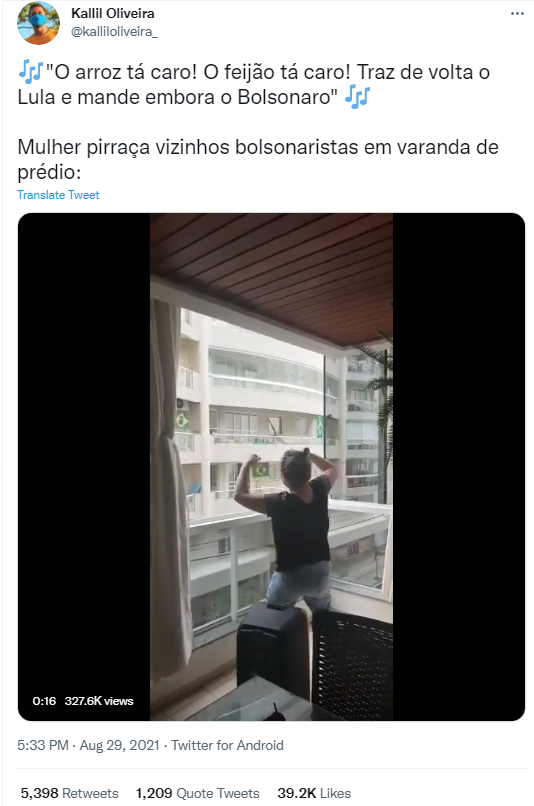
Task: Open the Kallil Oliveira display name
Action: (x=113, y=13)
